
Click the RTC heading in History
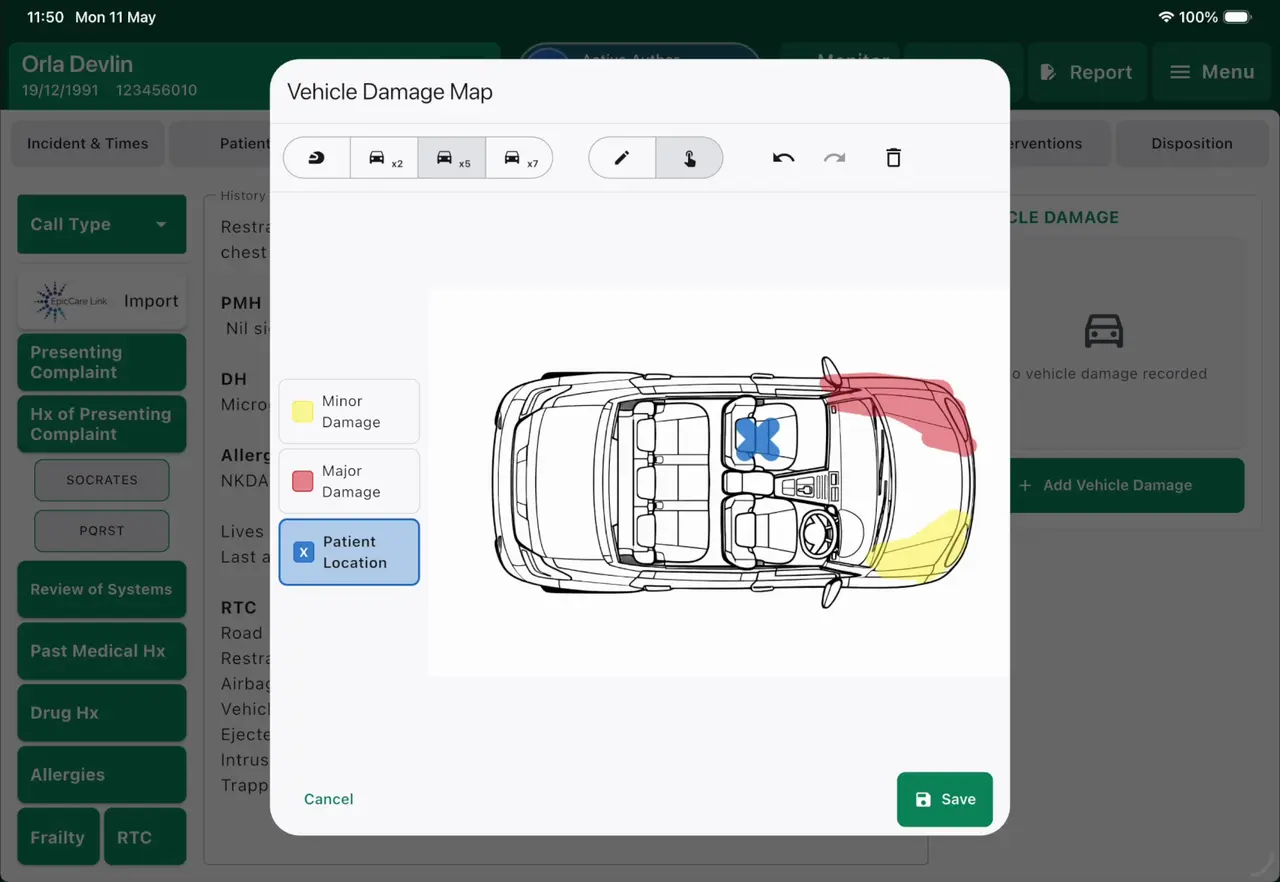(239, 607)
